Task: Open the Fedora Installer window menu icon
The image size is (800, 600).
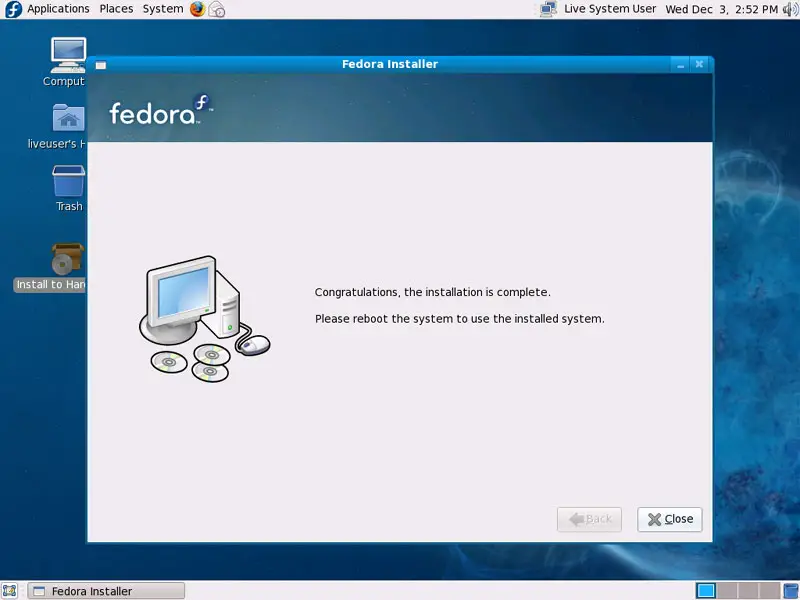Action: (x=101, y=65)
